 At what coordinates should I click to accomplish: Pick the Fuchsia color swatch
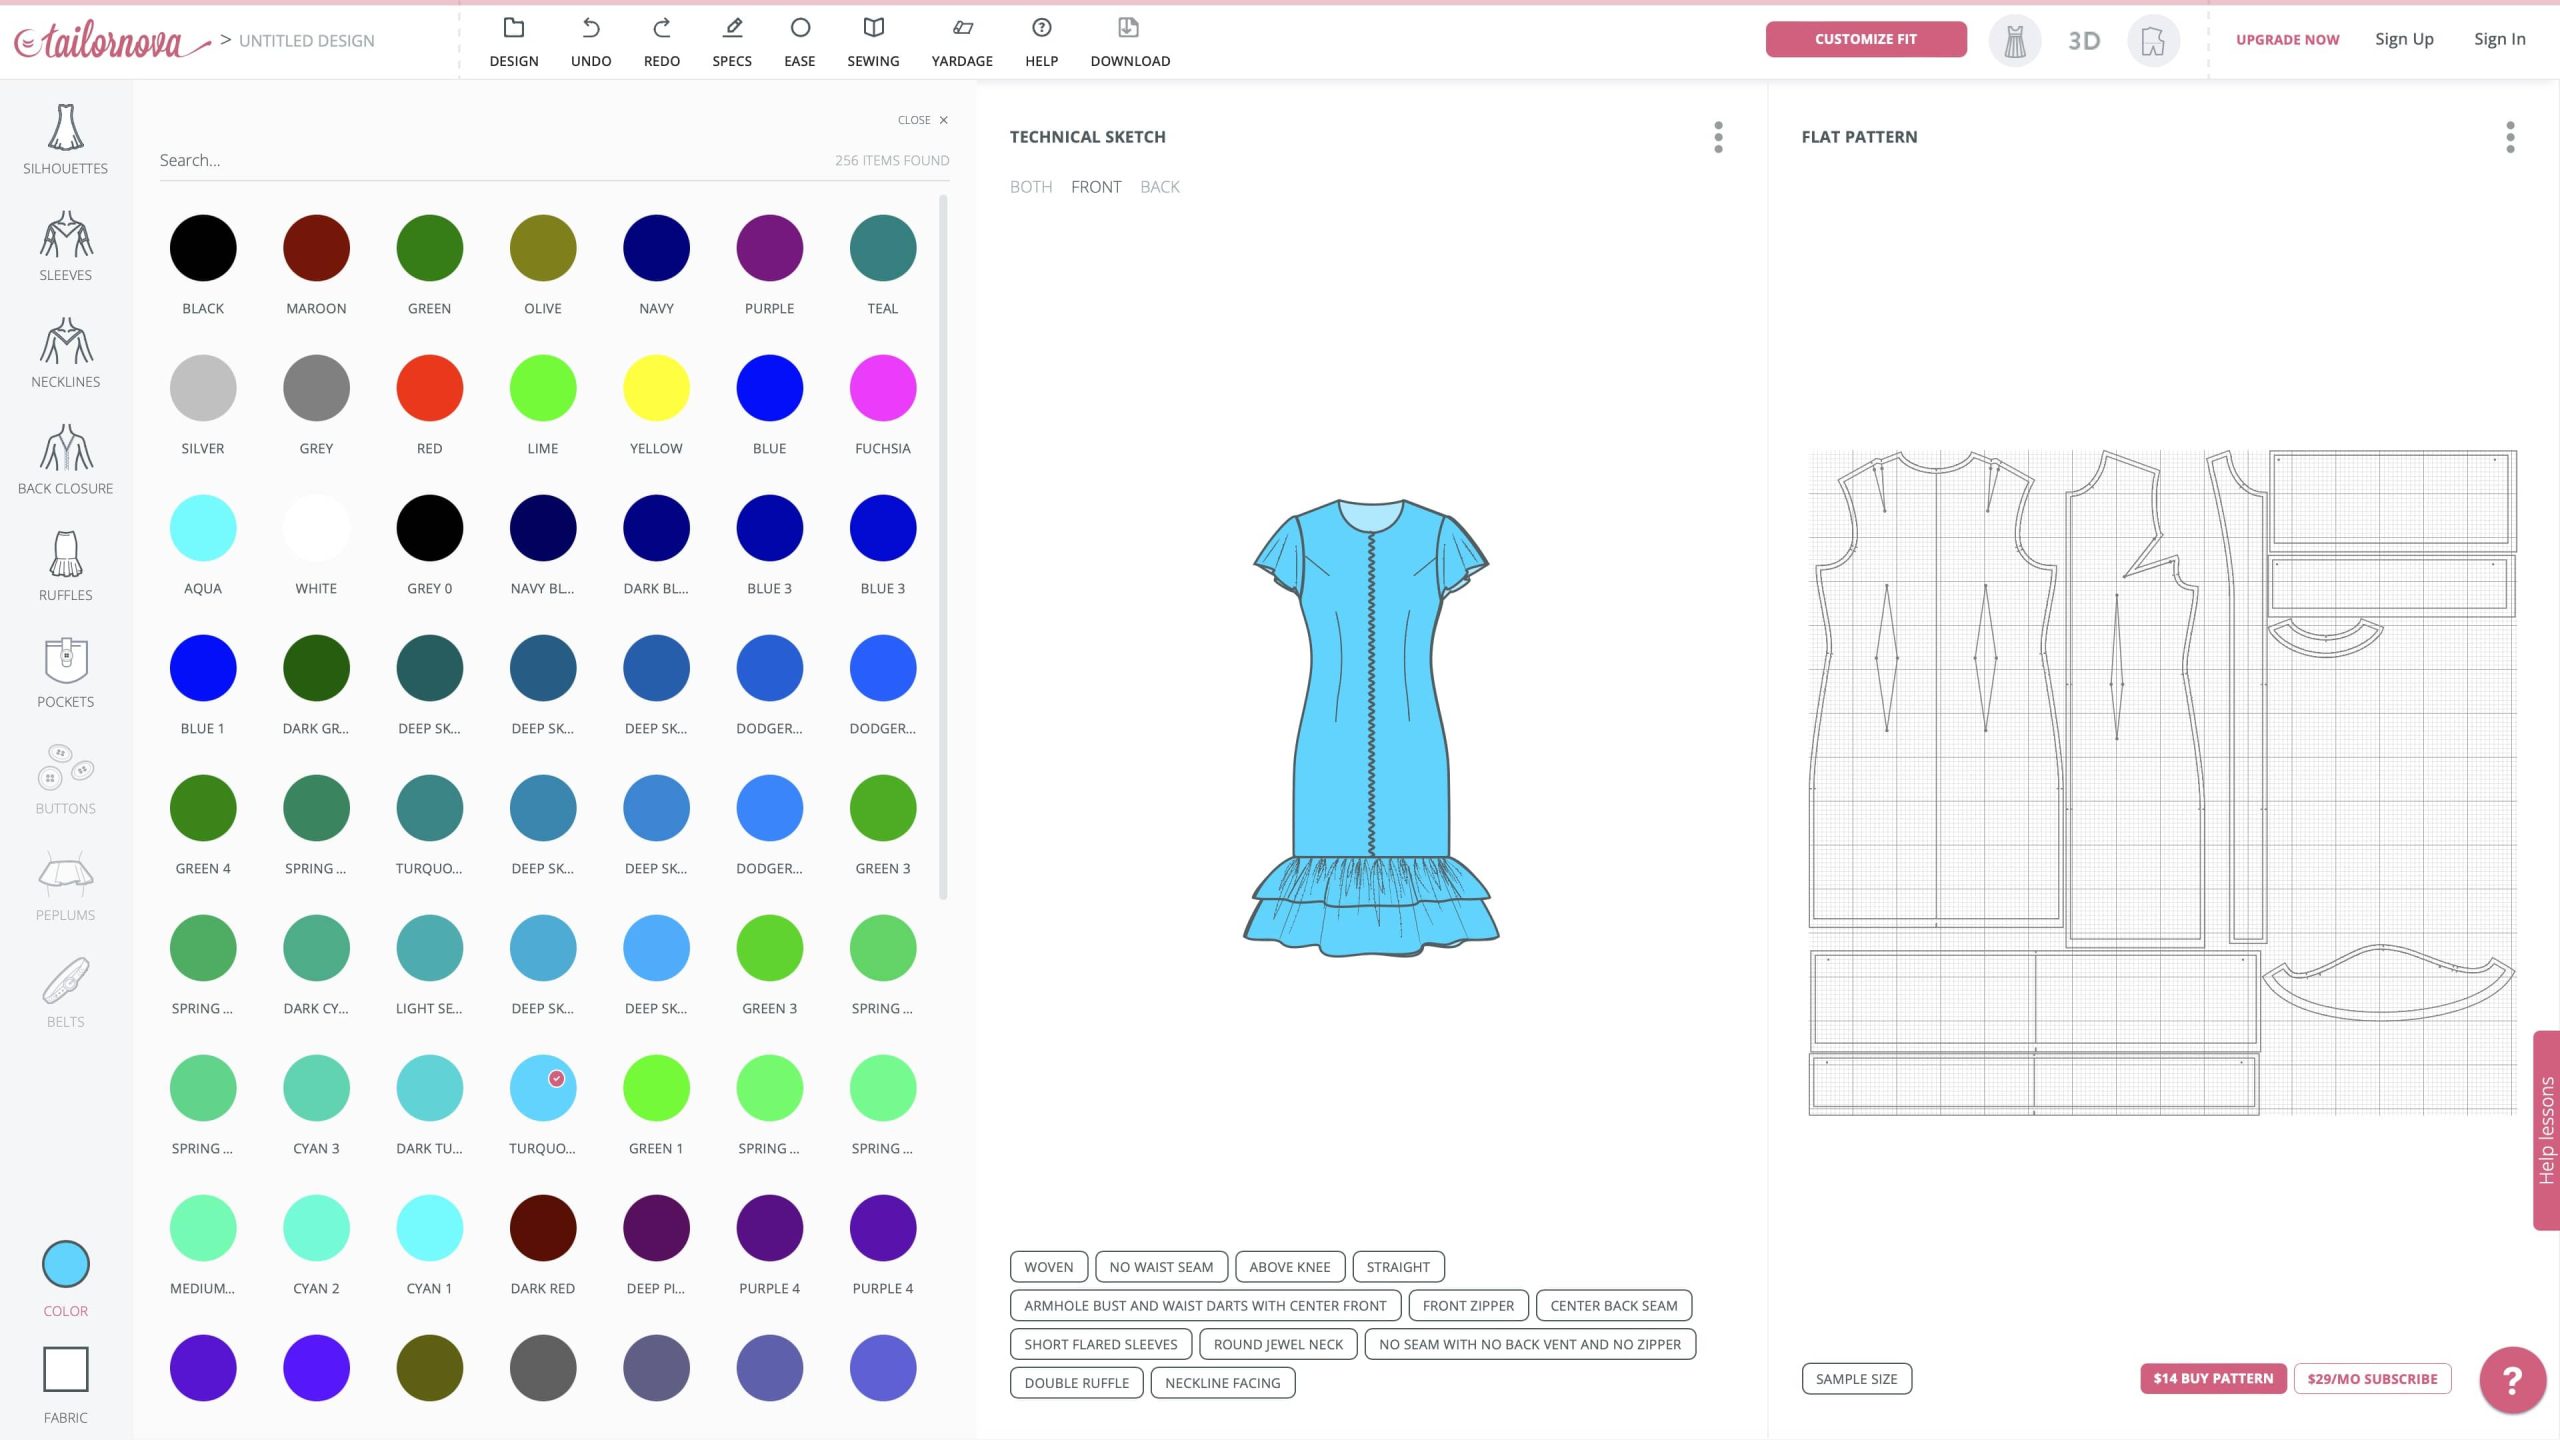[882, 388]
